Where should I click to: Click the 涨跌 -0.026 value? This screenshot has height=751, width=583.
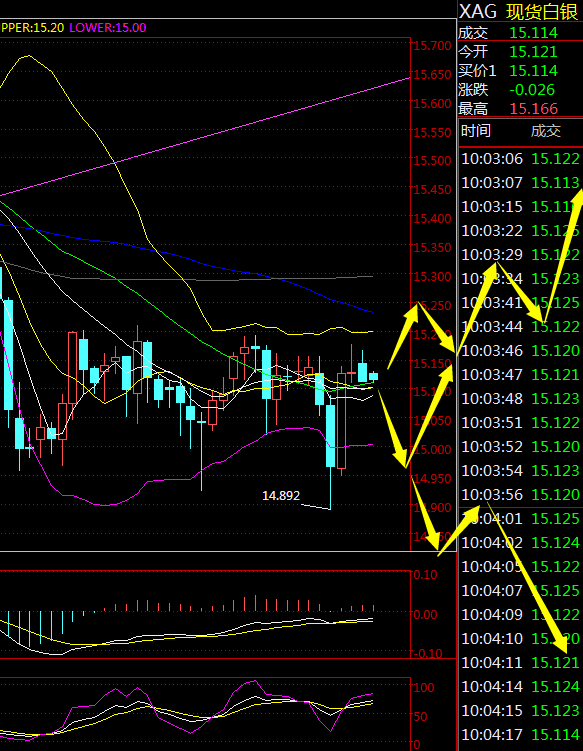coord(532,90)
